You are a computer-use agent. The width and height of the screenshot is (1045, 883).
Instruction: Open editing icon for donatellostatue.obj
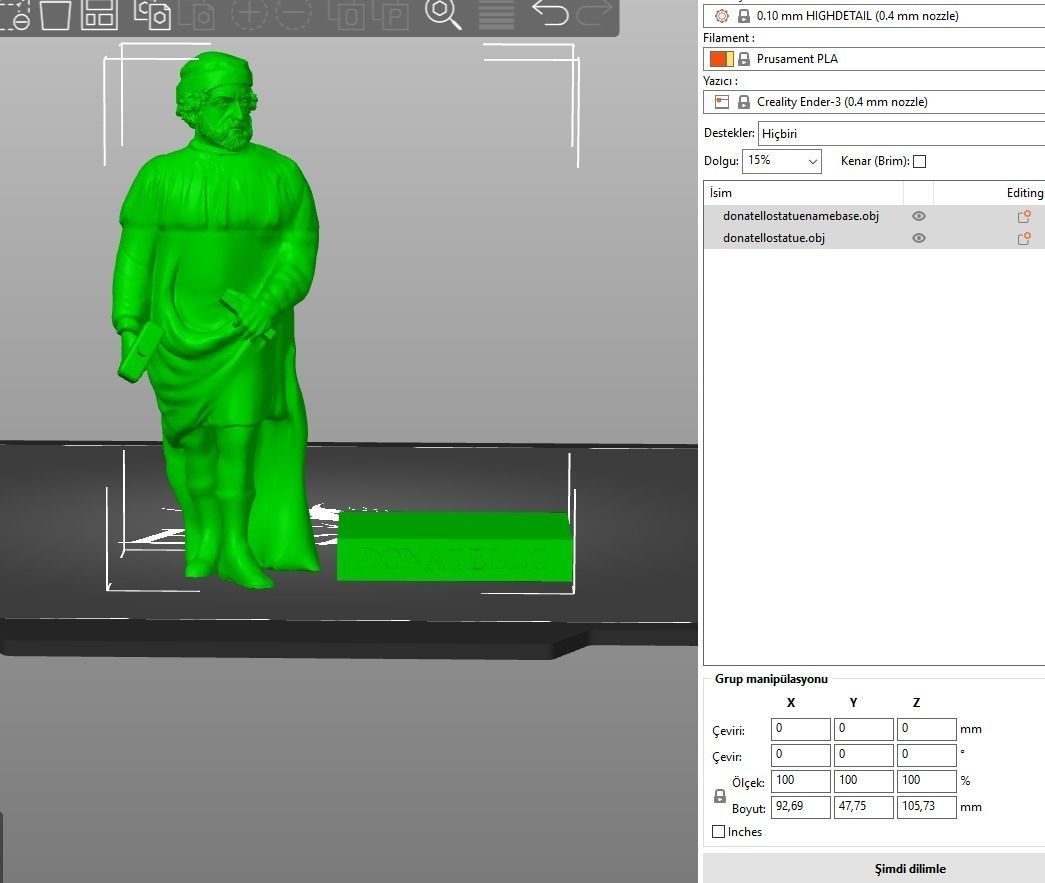pyautogui.click(x=1024, y=238)
